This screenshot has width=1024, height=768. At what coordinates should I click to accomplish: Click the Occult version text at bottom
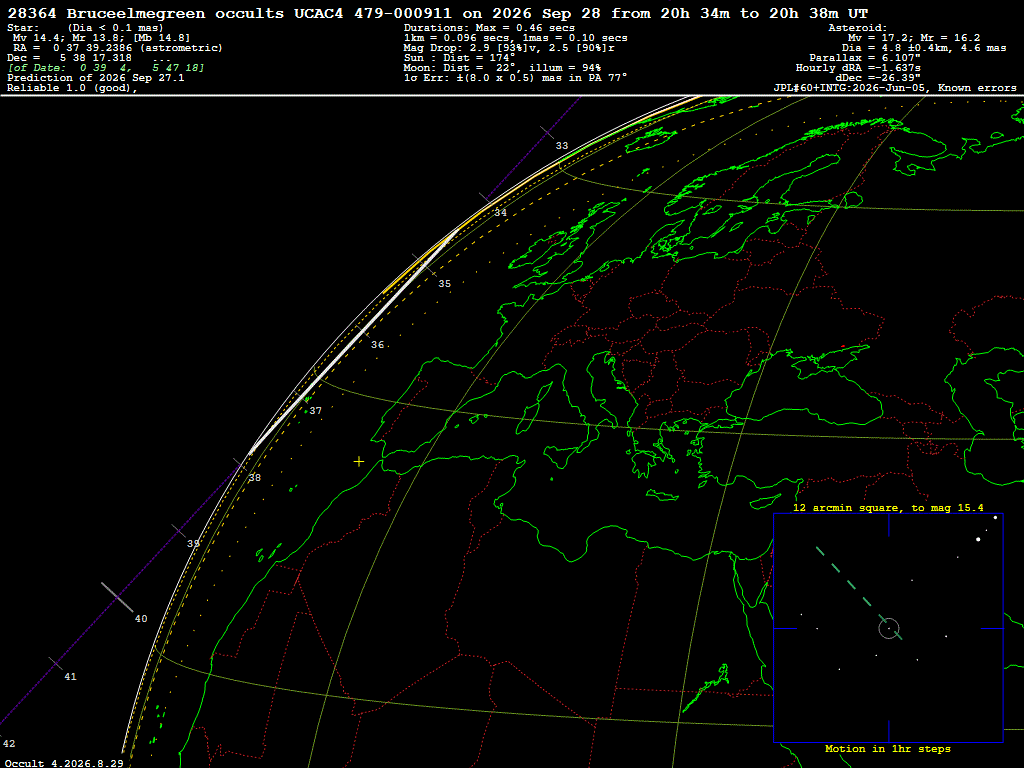[64, 763]
